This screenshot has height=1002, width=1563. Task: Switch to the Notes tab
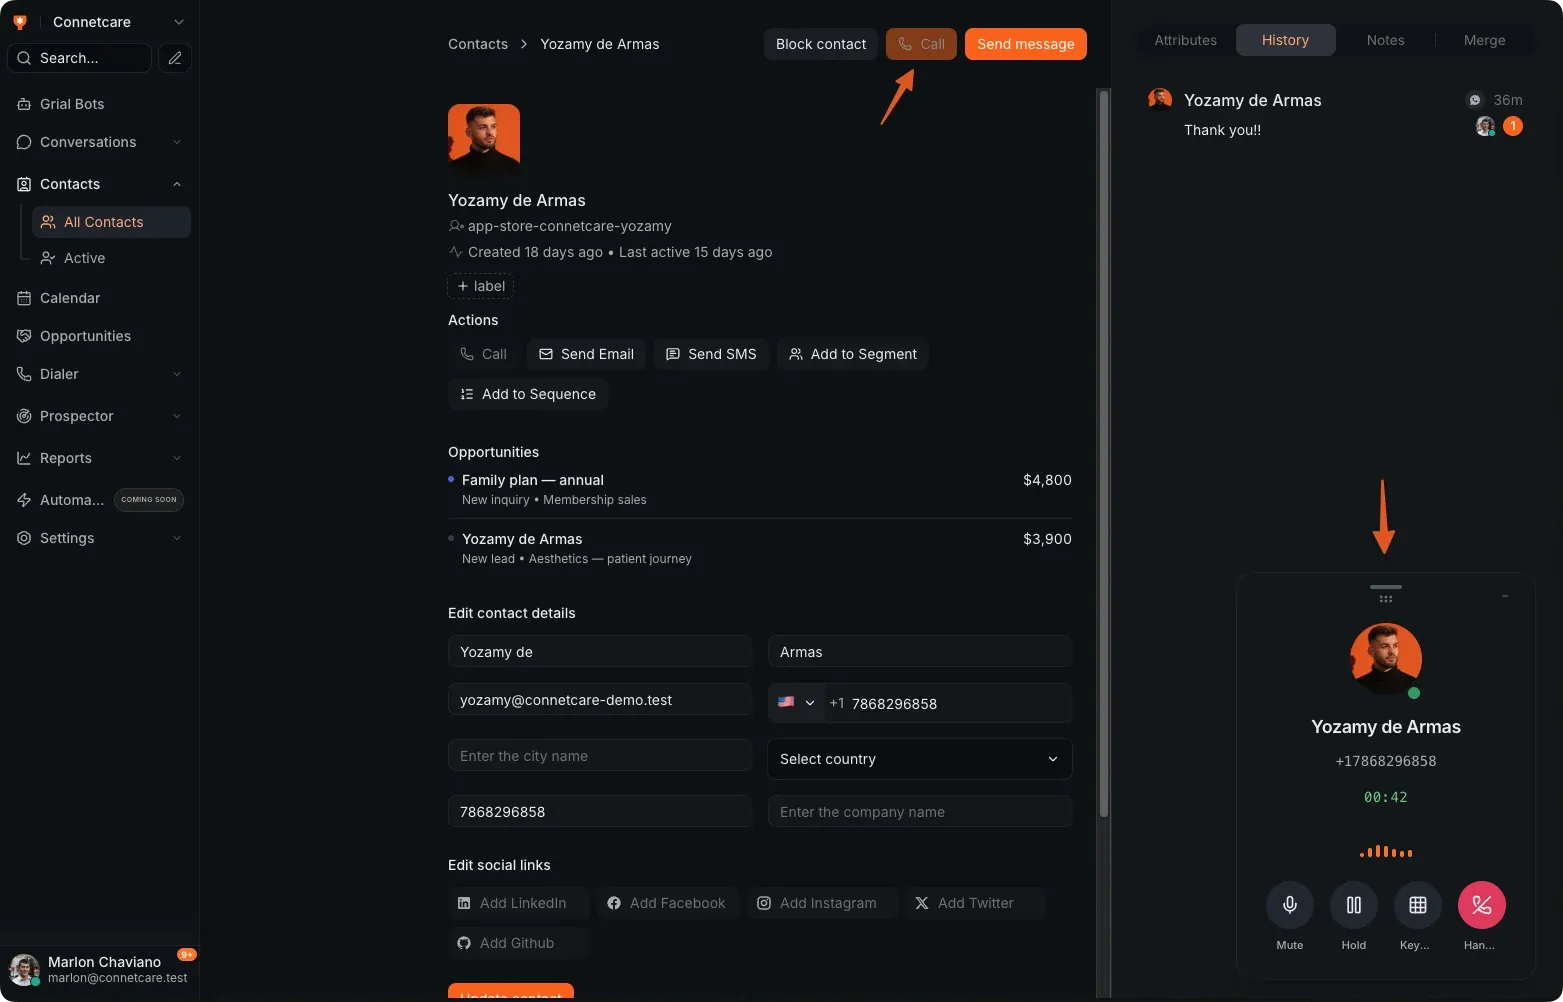click(1385, 40)
